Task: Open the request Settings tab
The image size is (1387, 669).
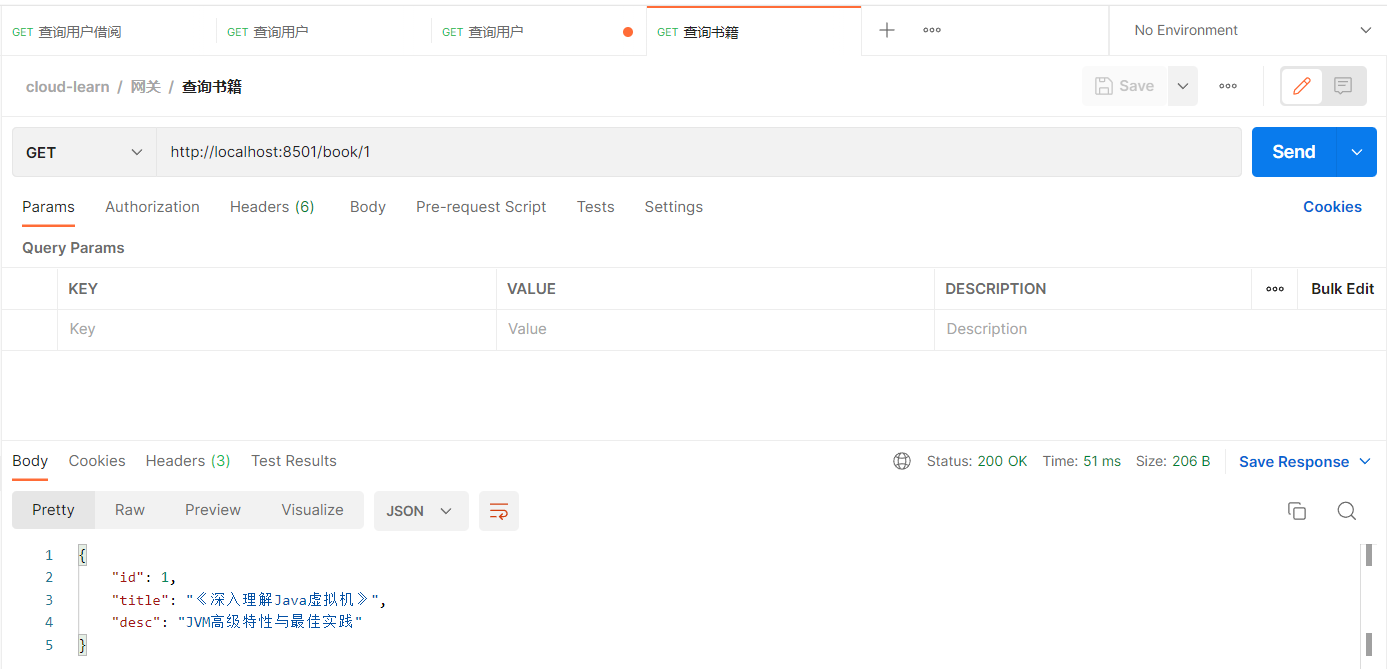Action: [673, 207]
